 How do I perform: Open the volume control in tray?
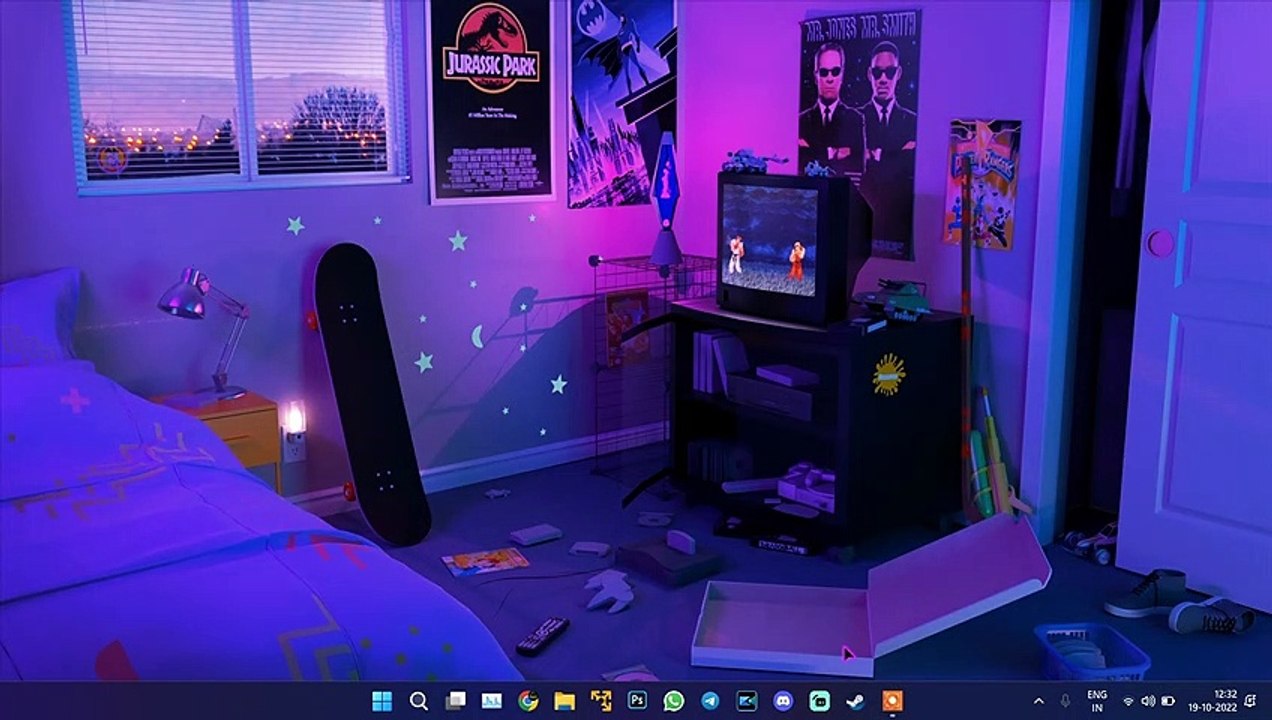coord(1148,701)
